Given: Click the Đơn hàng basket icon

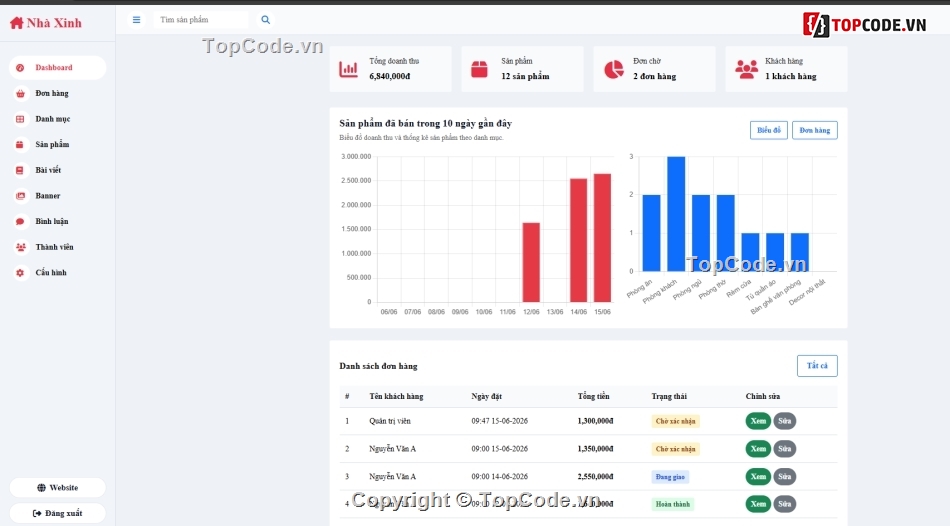Looking at the screenshot, I should pyautogui.click(x=20, y=93).
